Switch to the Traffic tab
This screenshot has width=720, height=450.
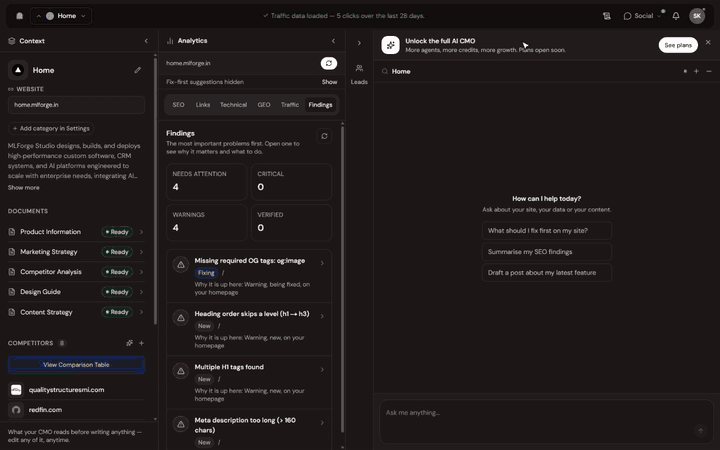point(290,105)
